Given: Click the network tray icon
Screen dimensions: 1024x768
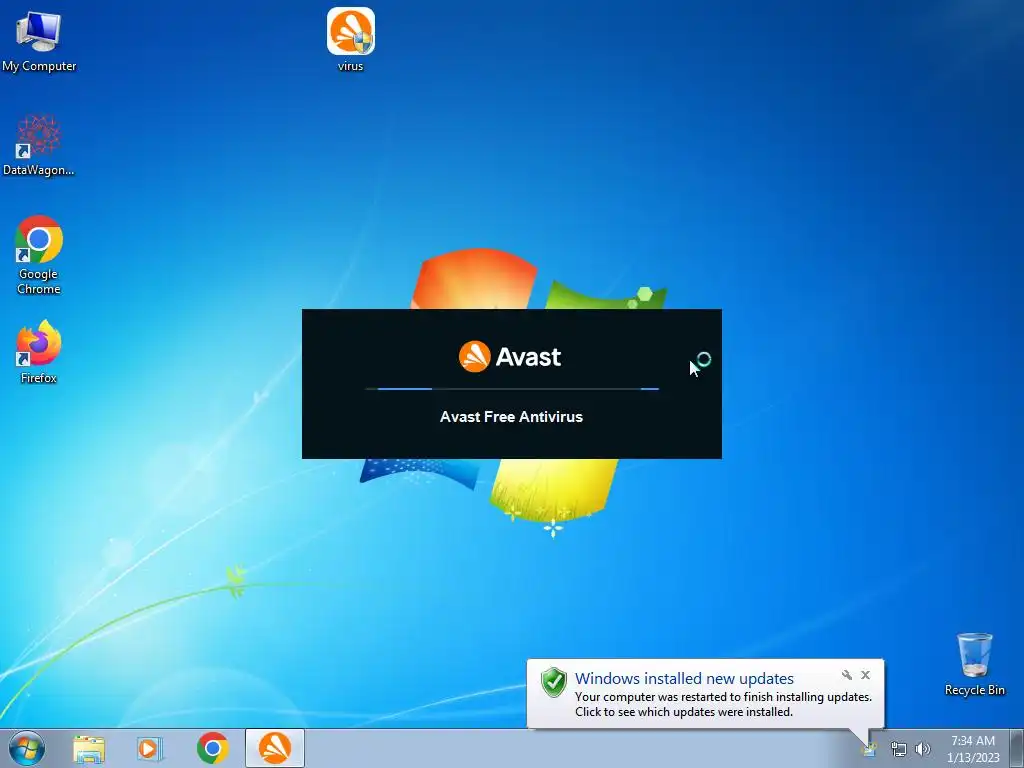Looking at the screenshot, I should pyautogui.click(x=899, y=749).
